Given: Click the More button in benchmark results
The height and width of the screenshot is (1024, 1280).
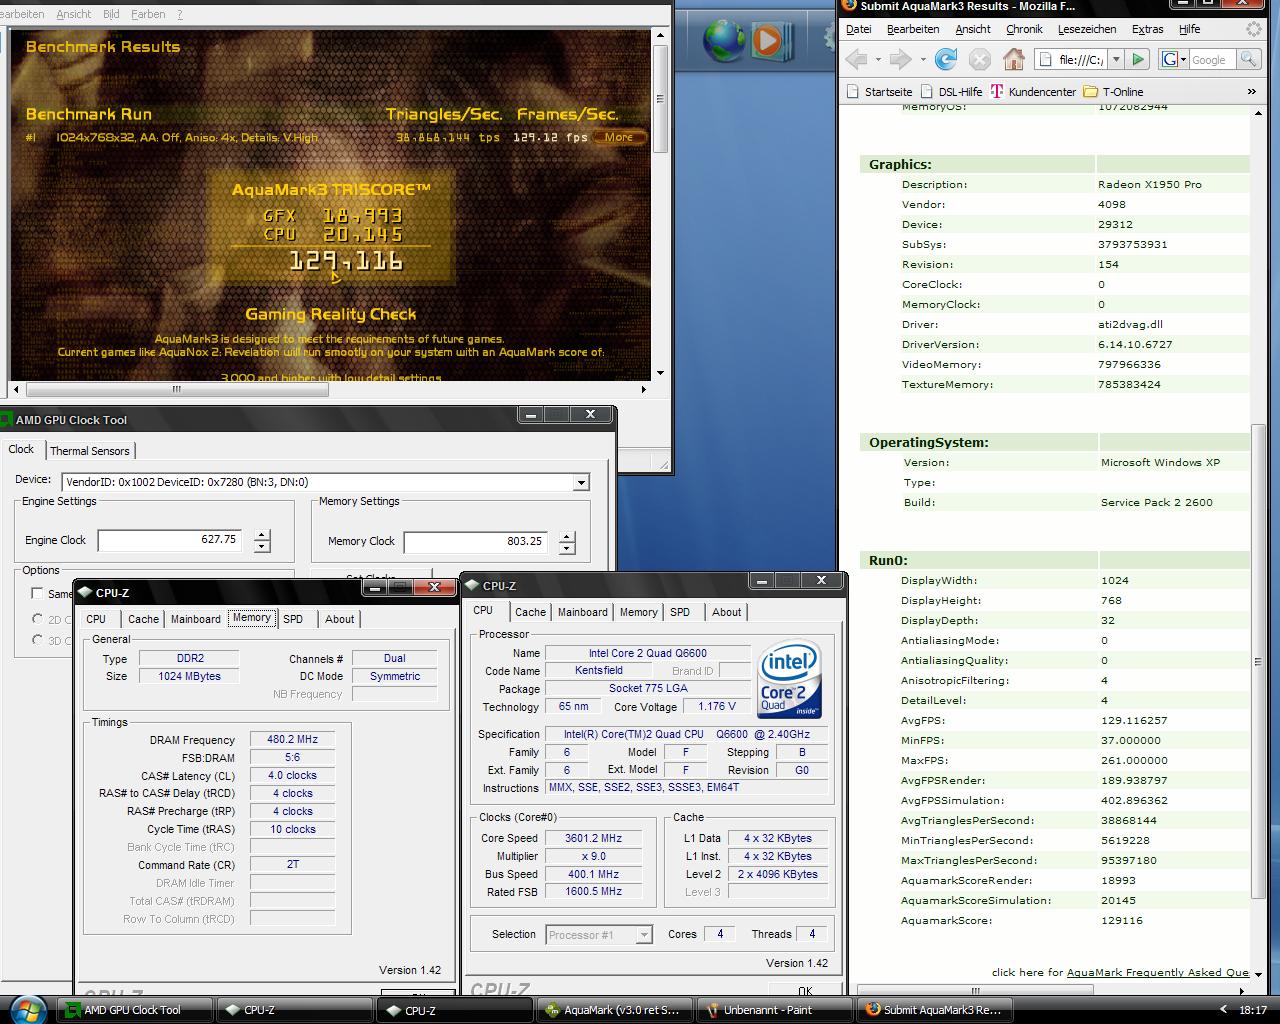Looking at the screenshot, I should tap(619, 137).
